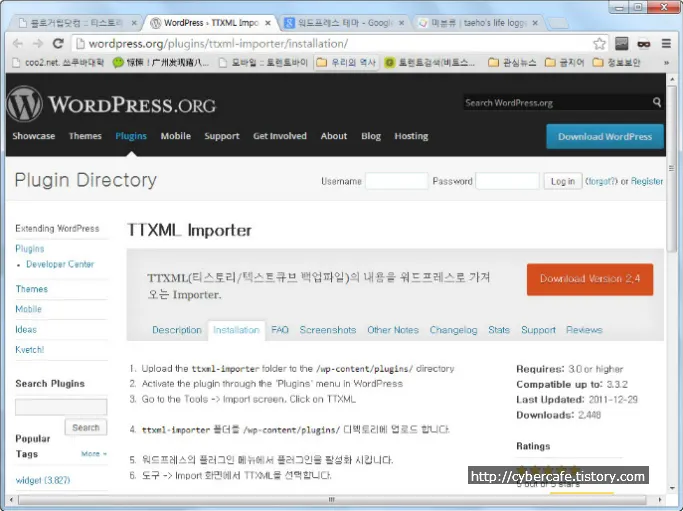Open the Plugins navigation item
Viewport: 683px width, 511px height.
coord(131,136)
